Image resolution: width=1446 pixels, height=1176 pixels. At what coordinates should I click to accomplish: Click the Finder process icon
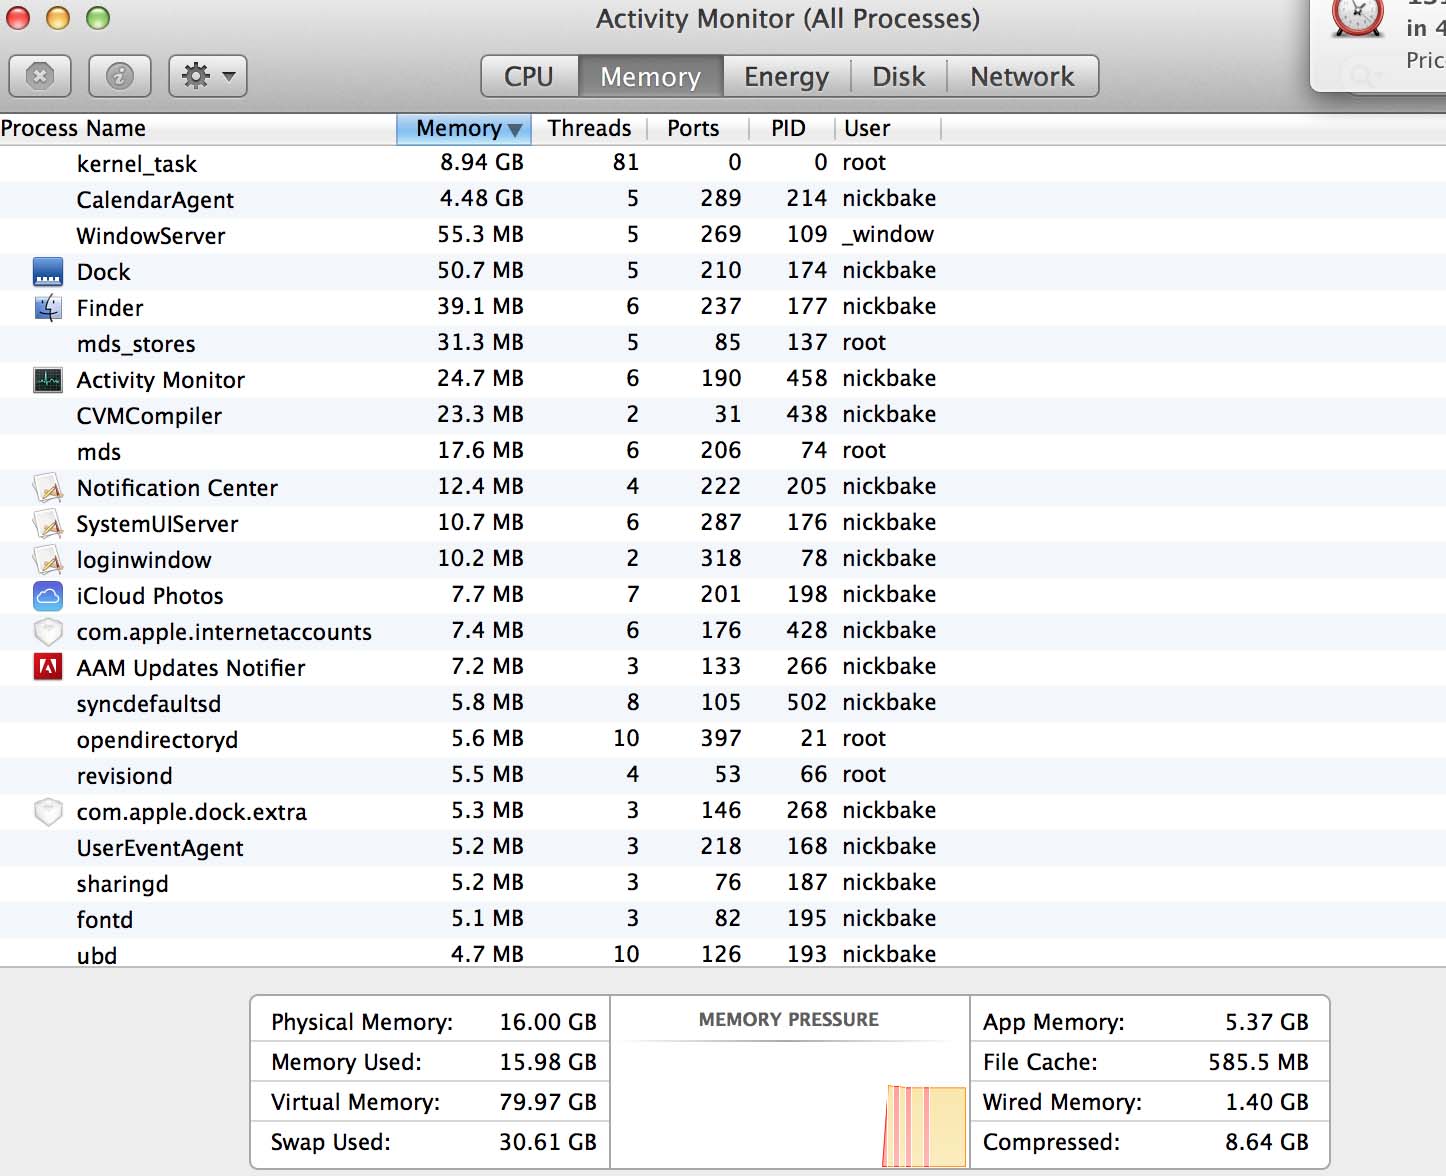pyautogui.click(x=48, y=308)
